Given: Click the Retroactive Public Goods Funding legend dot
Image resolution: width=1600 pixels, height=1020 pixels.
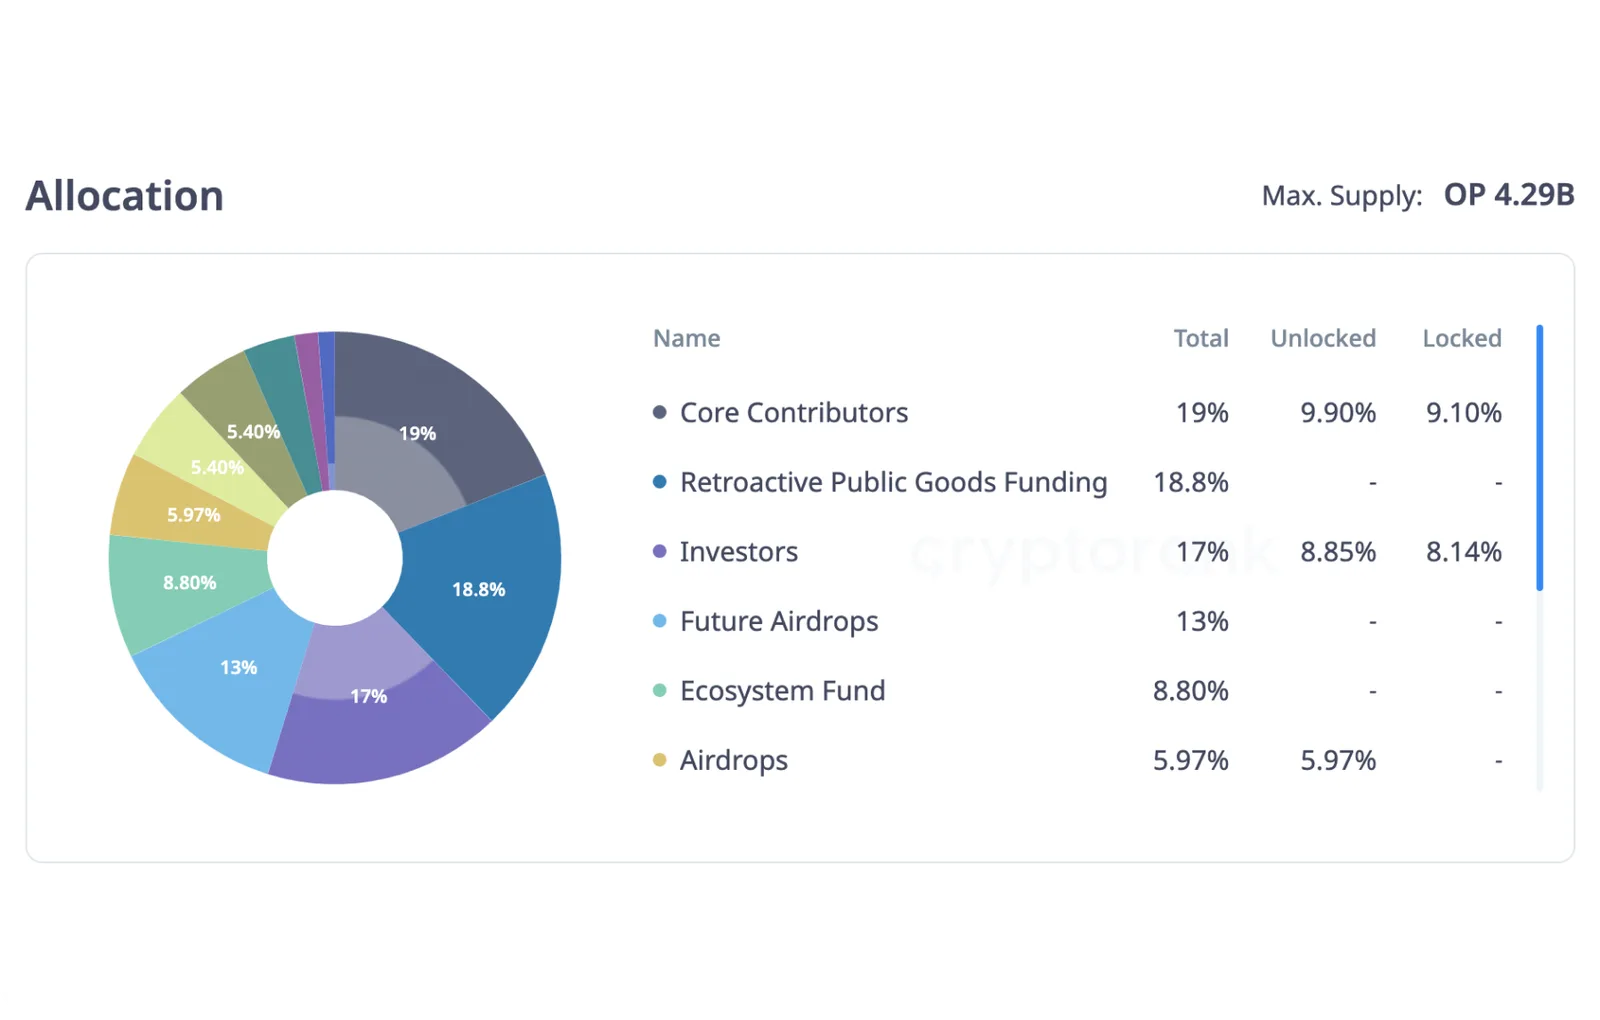Looking at the screenshot, I should tap(659, 482).
